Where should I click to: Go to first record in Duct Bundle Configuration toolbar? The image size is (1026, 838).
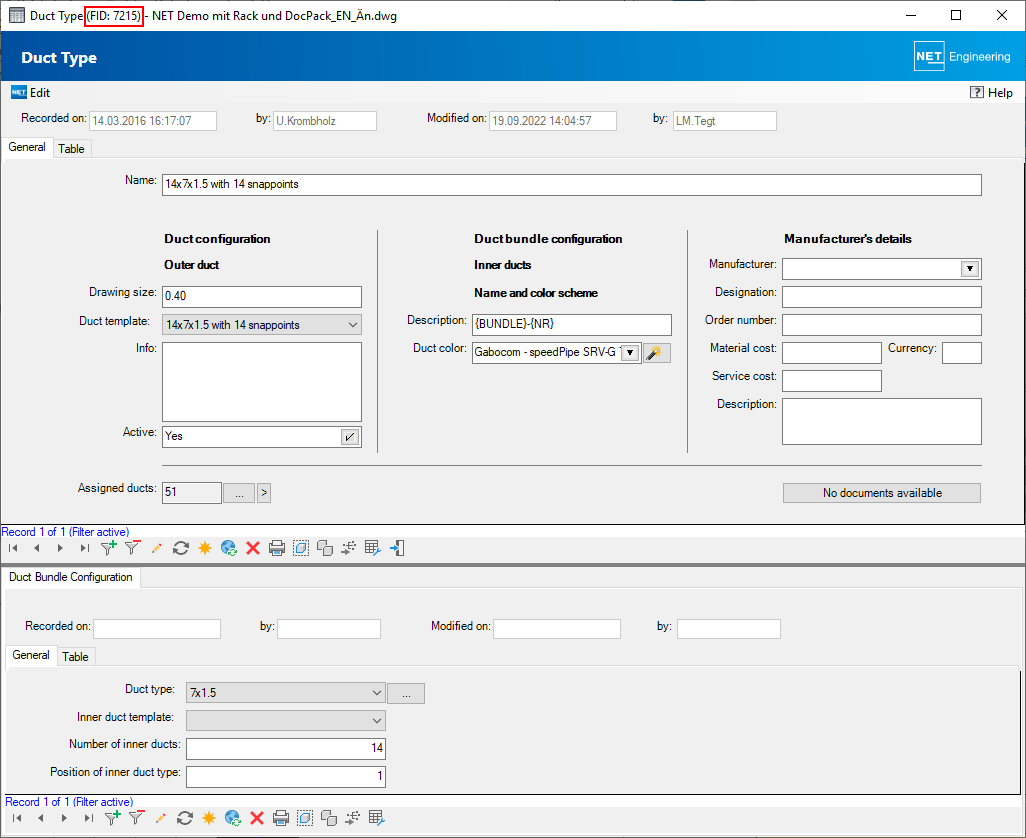pos(17,818)
